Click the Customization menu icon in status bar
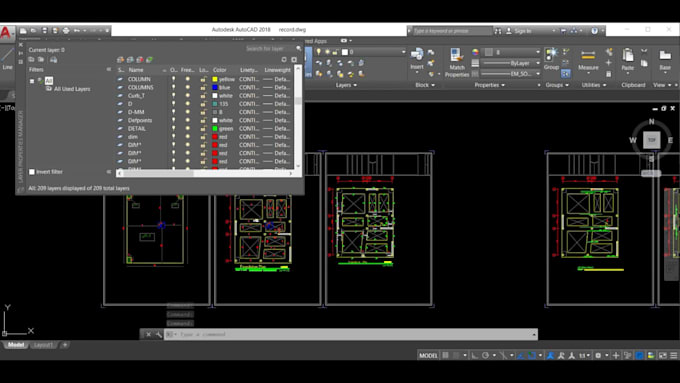 pyautogui.click(x=673, y=355)
